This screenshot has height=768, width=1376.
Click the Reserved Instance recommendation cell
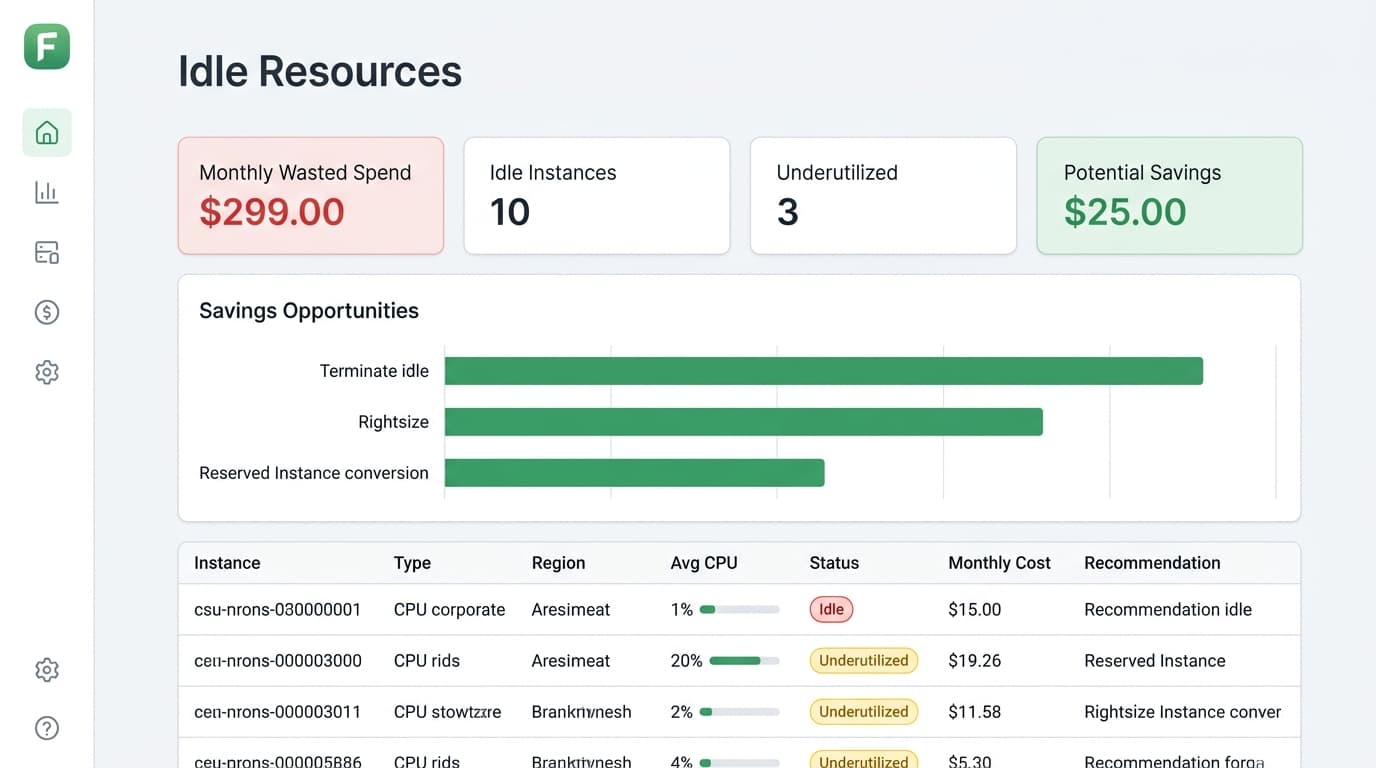click(x=1155, y=661)
